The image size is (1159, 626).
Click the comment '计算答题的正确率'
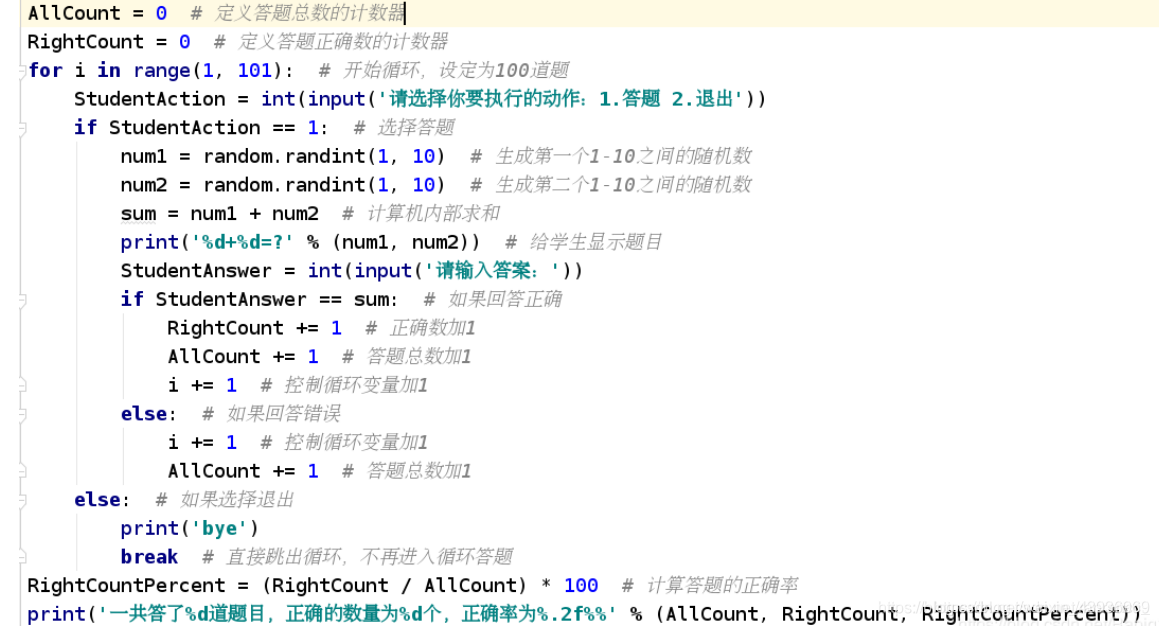[722, 586]
